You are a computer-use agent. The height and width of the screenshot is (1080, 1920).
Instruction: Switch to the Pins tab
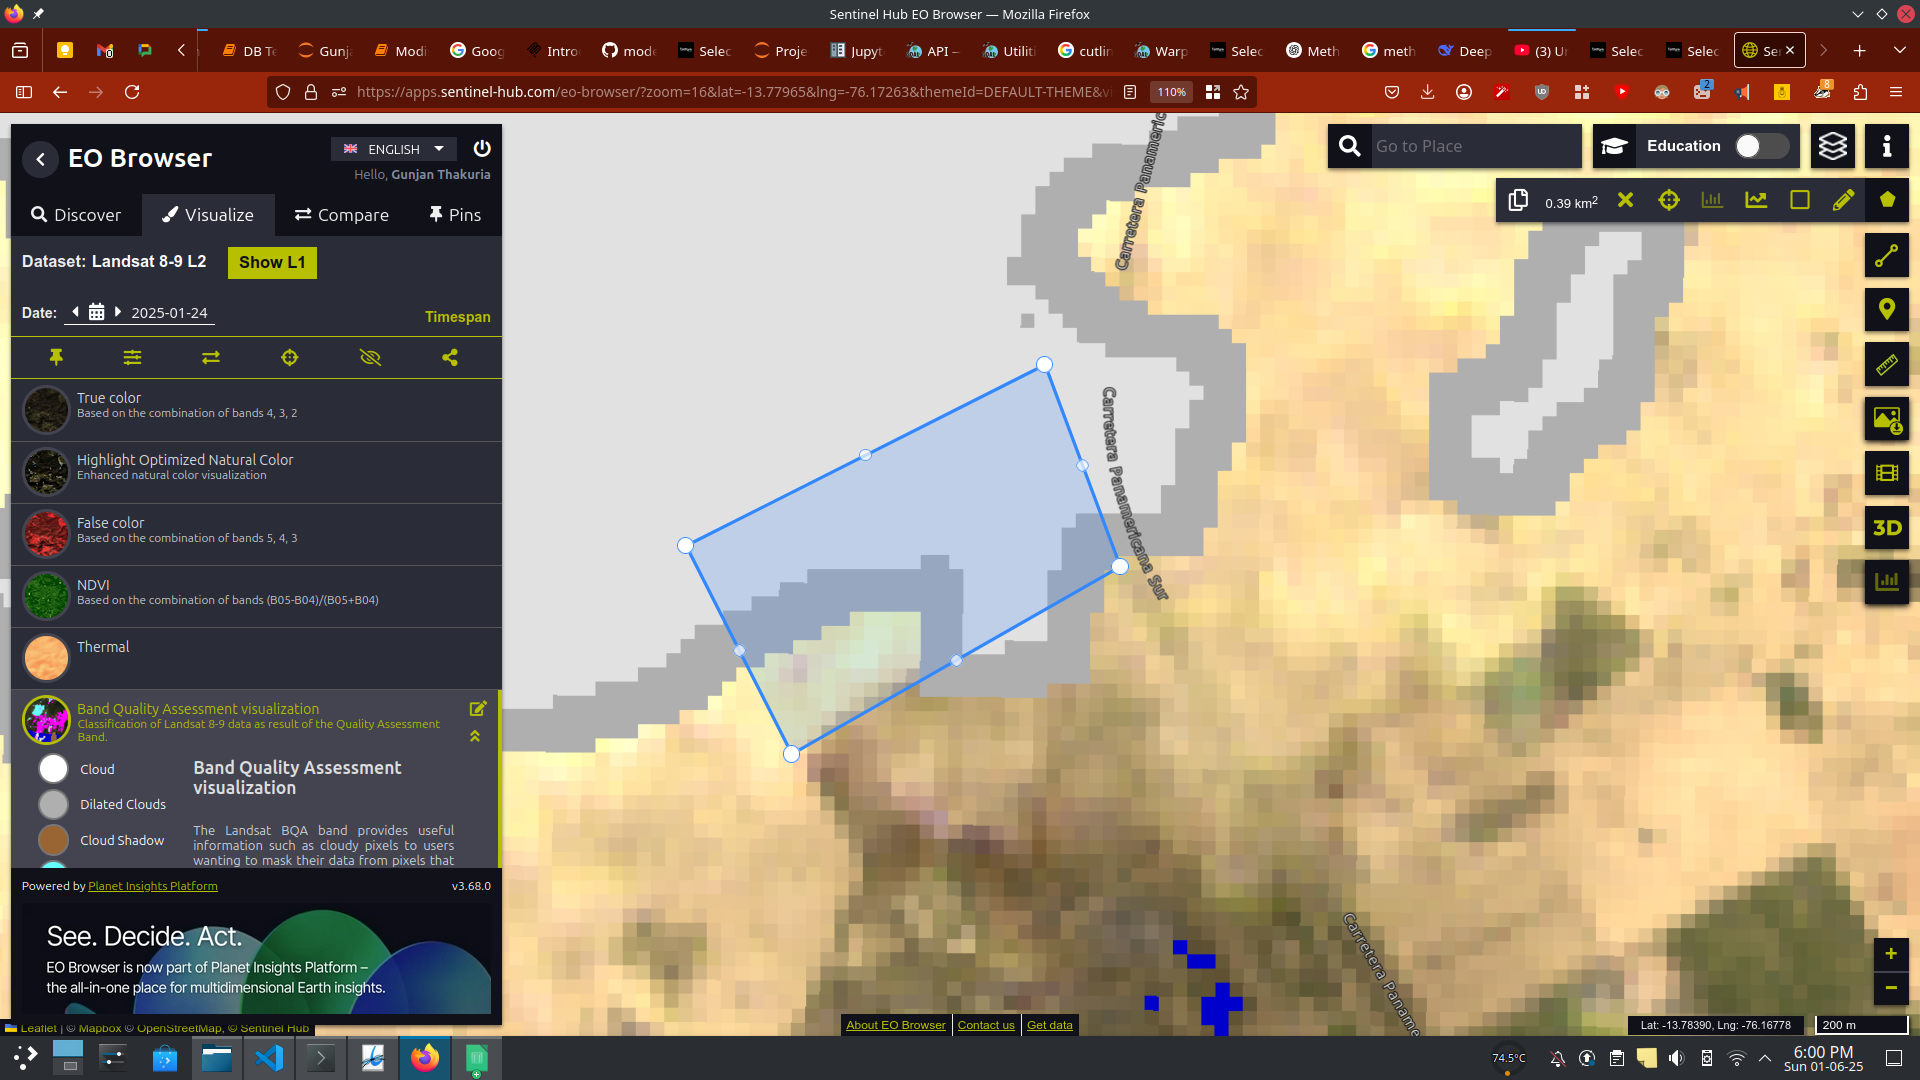click(x=455, y=215)
